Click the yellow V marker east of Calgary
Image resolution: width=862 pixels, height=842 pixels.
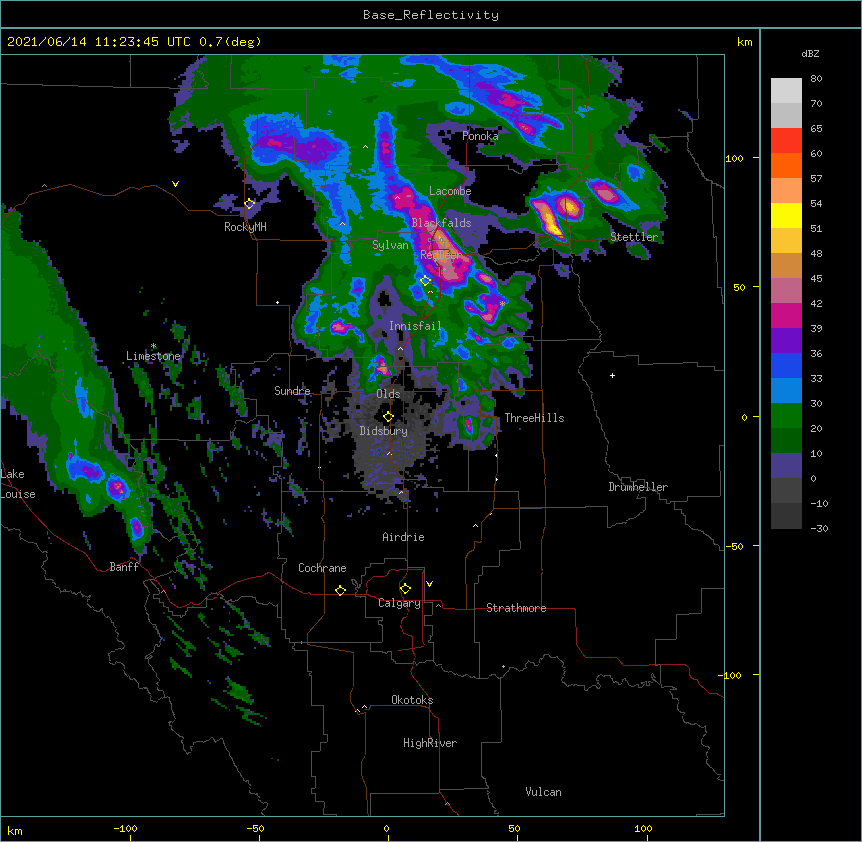(x=429, y=584)
